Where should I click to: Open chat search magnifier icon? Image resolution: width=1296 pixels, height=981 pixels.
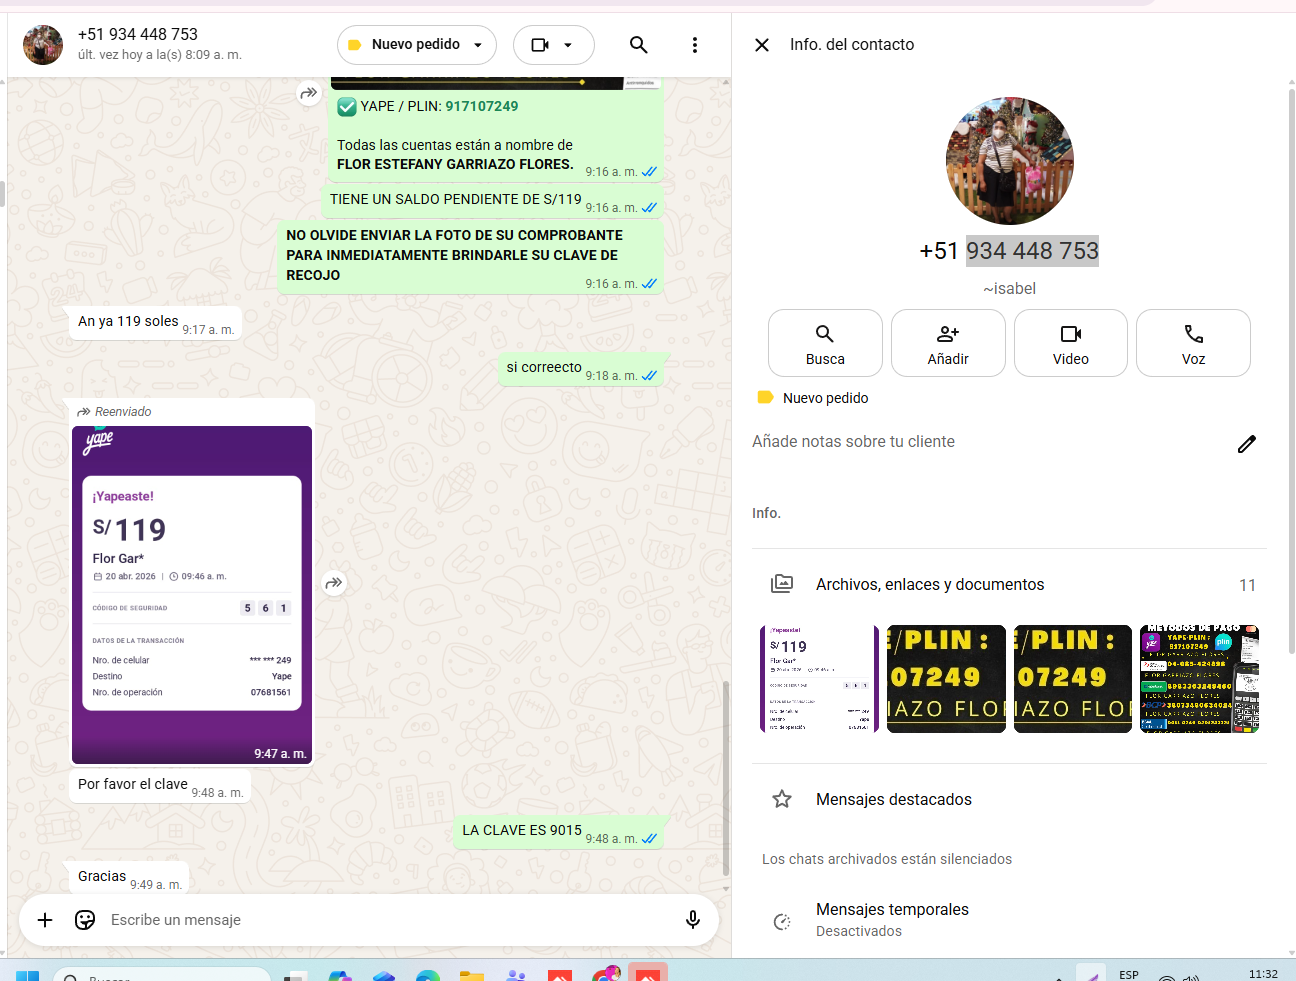[x=638, y=45]
